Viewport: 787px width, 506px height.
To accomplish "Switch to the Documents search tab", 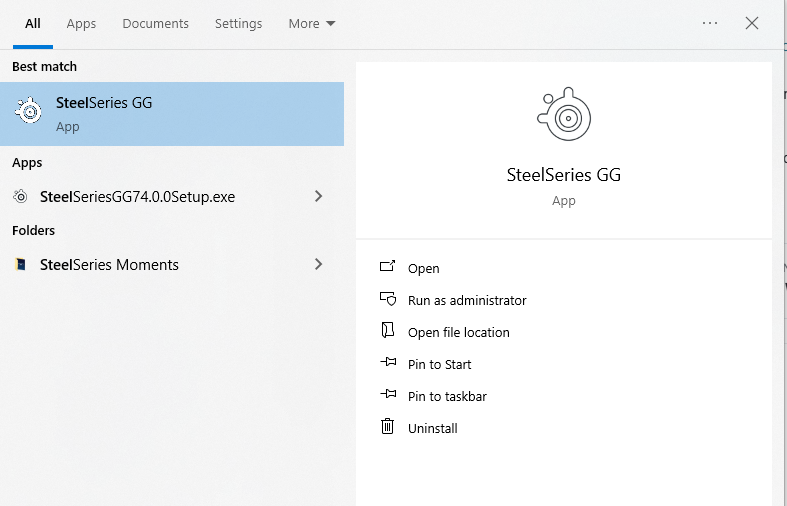I will (155, 23).
